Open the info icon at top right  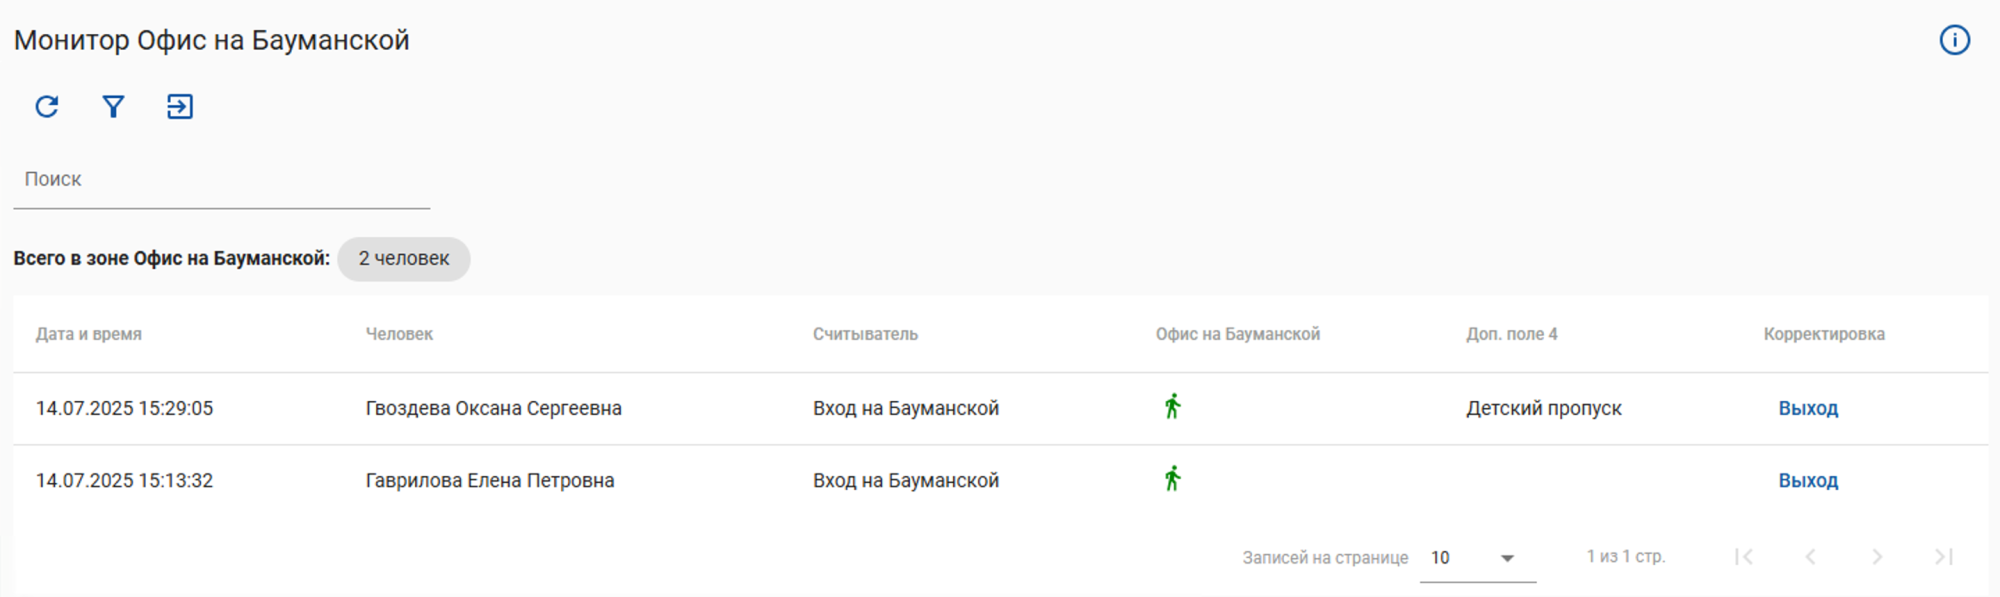pos(1954,40)
